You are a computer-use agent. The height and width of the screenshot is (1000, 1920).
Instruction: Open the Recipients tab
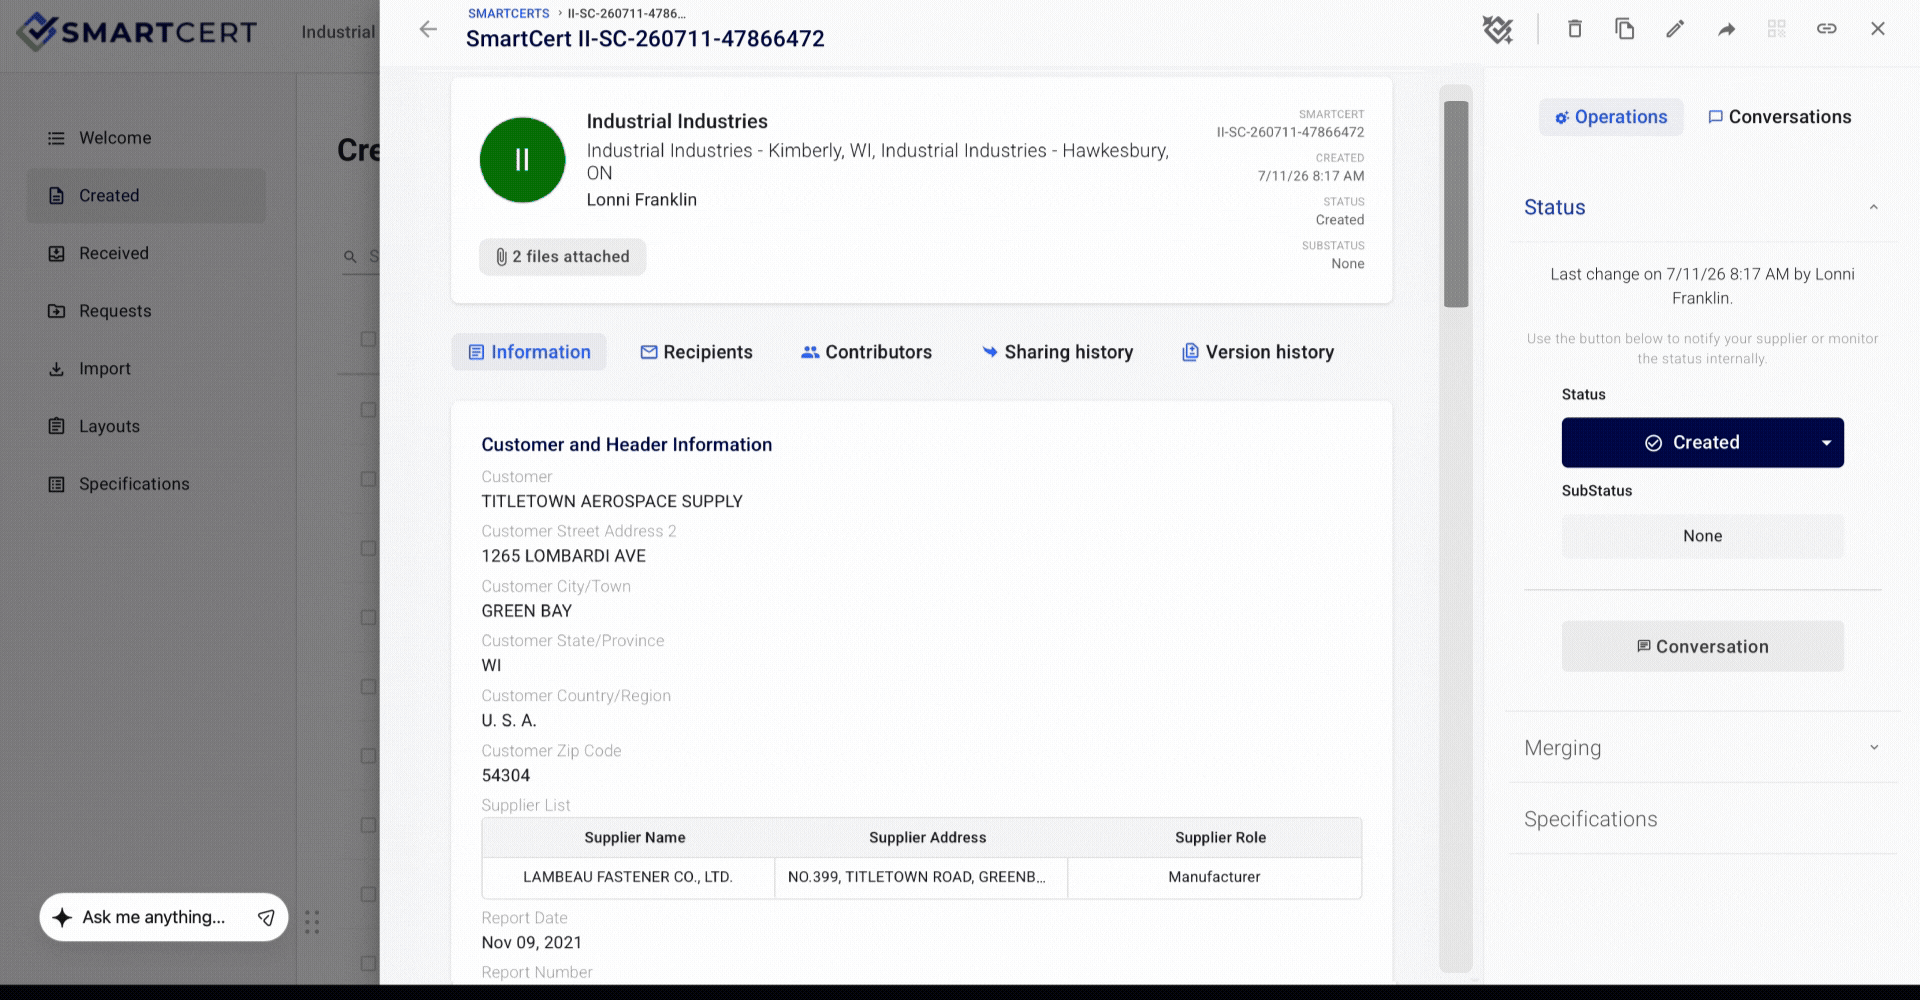696,352
